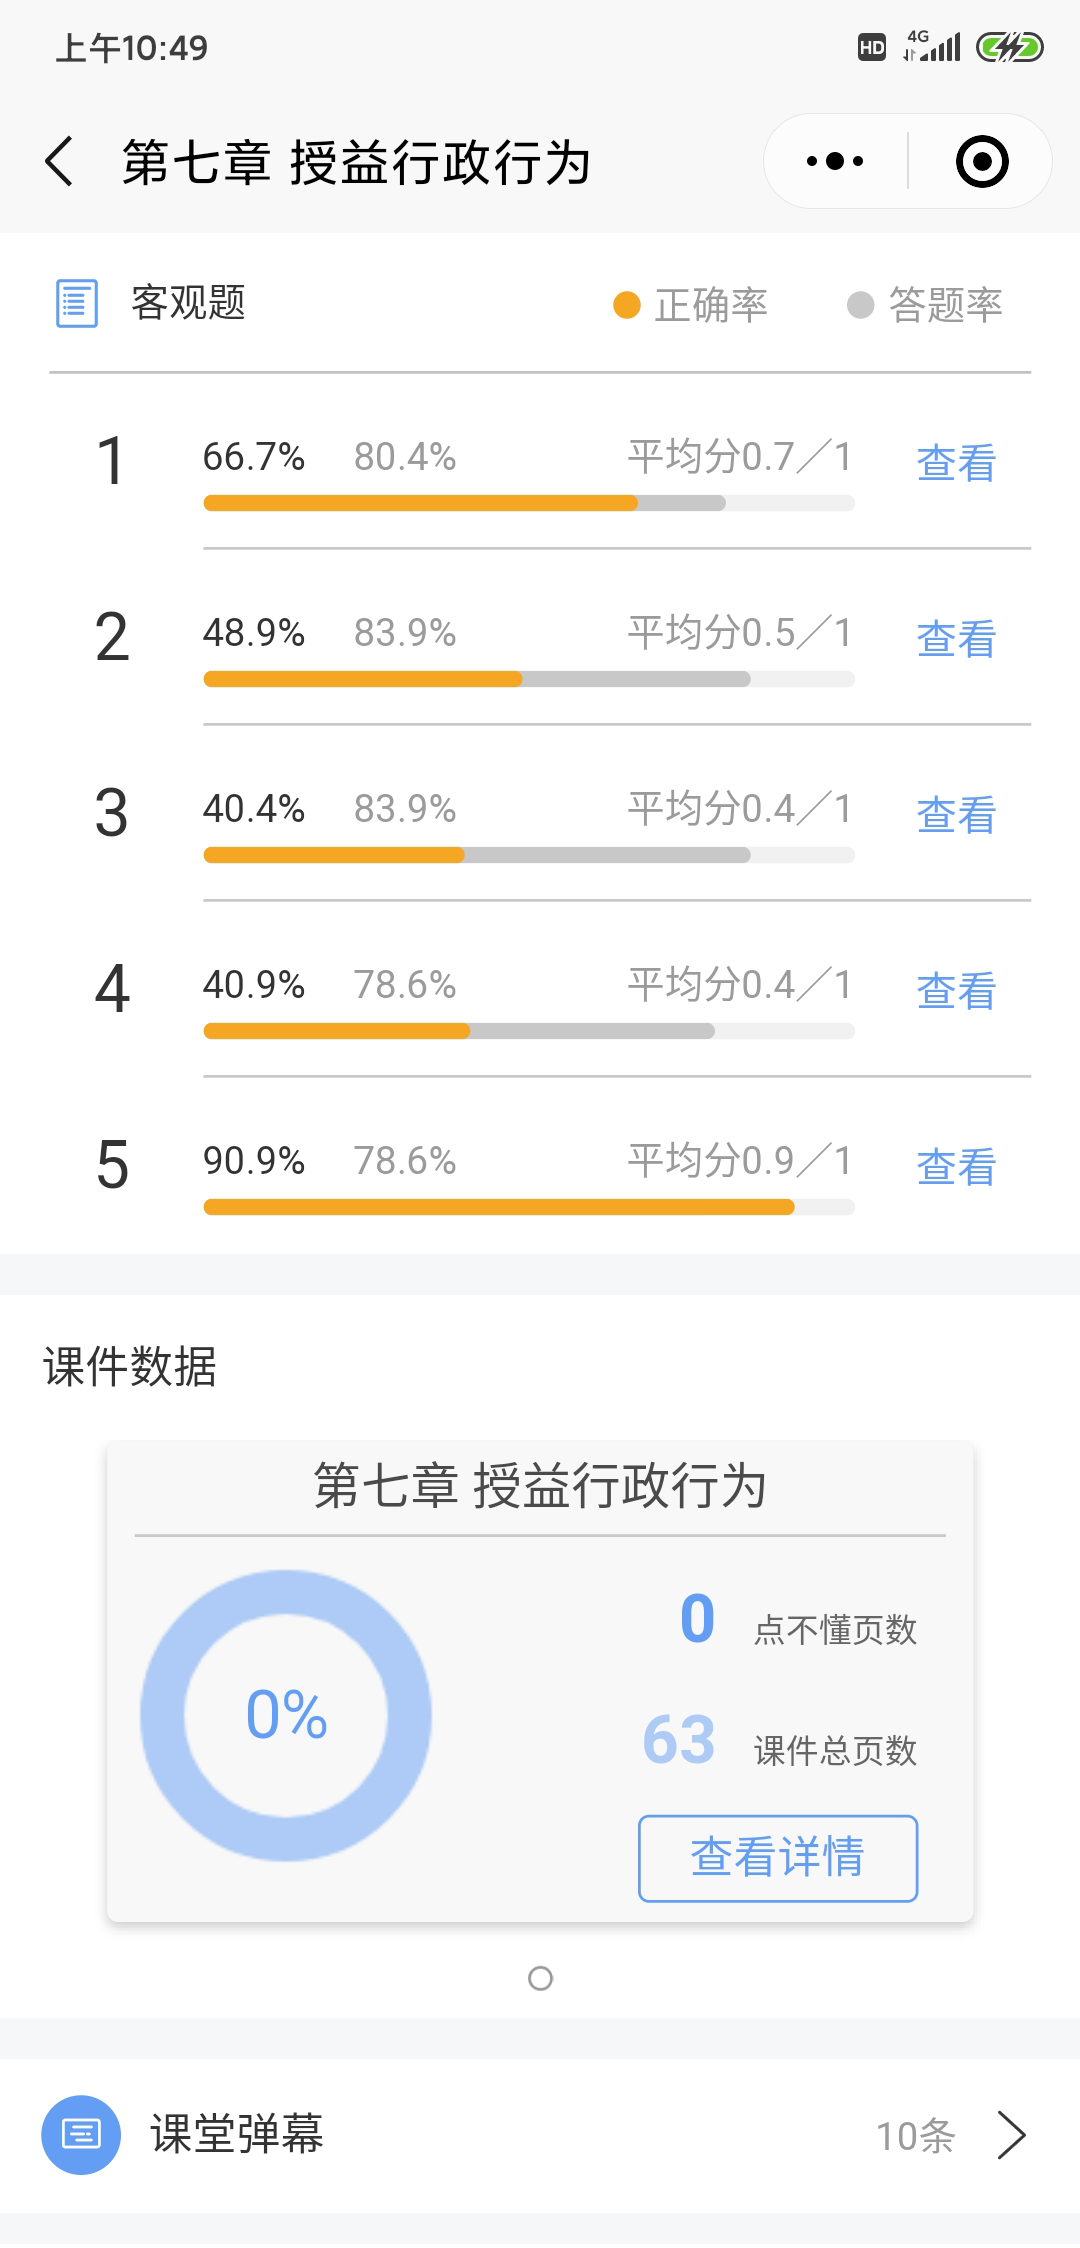Screen dimensions: 1080x2248
Task: Click question 2 progress bar
Action: (x=528, y=679)
